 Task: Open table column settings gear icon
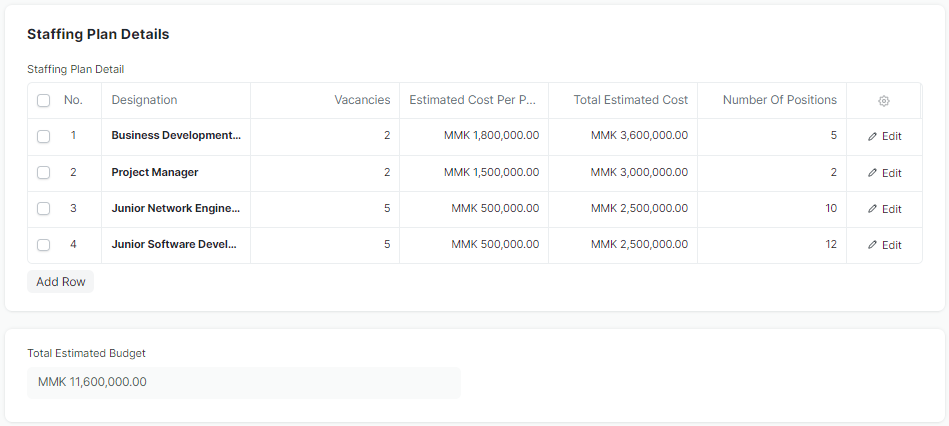(884, 101)
